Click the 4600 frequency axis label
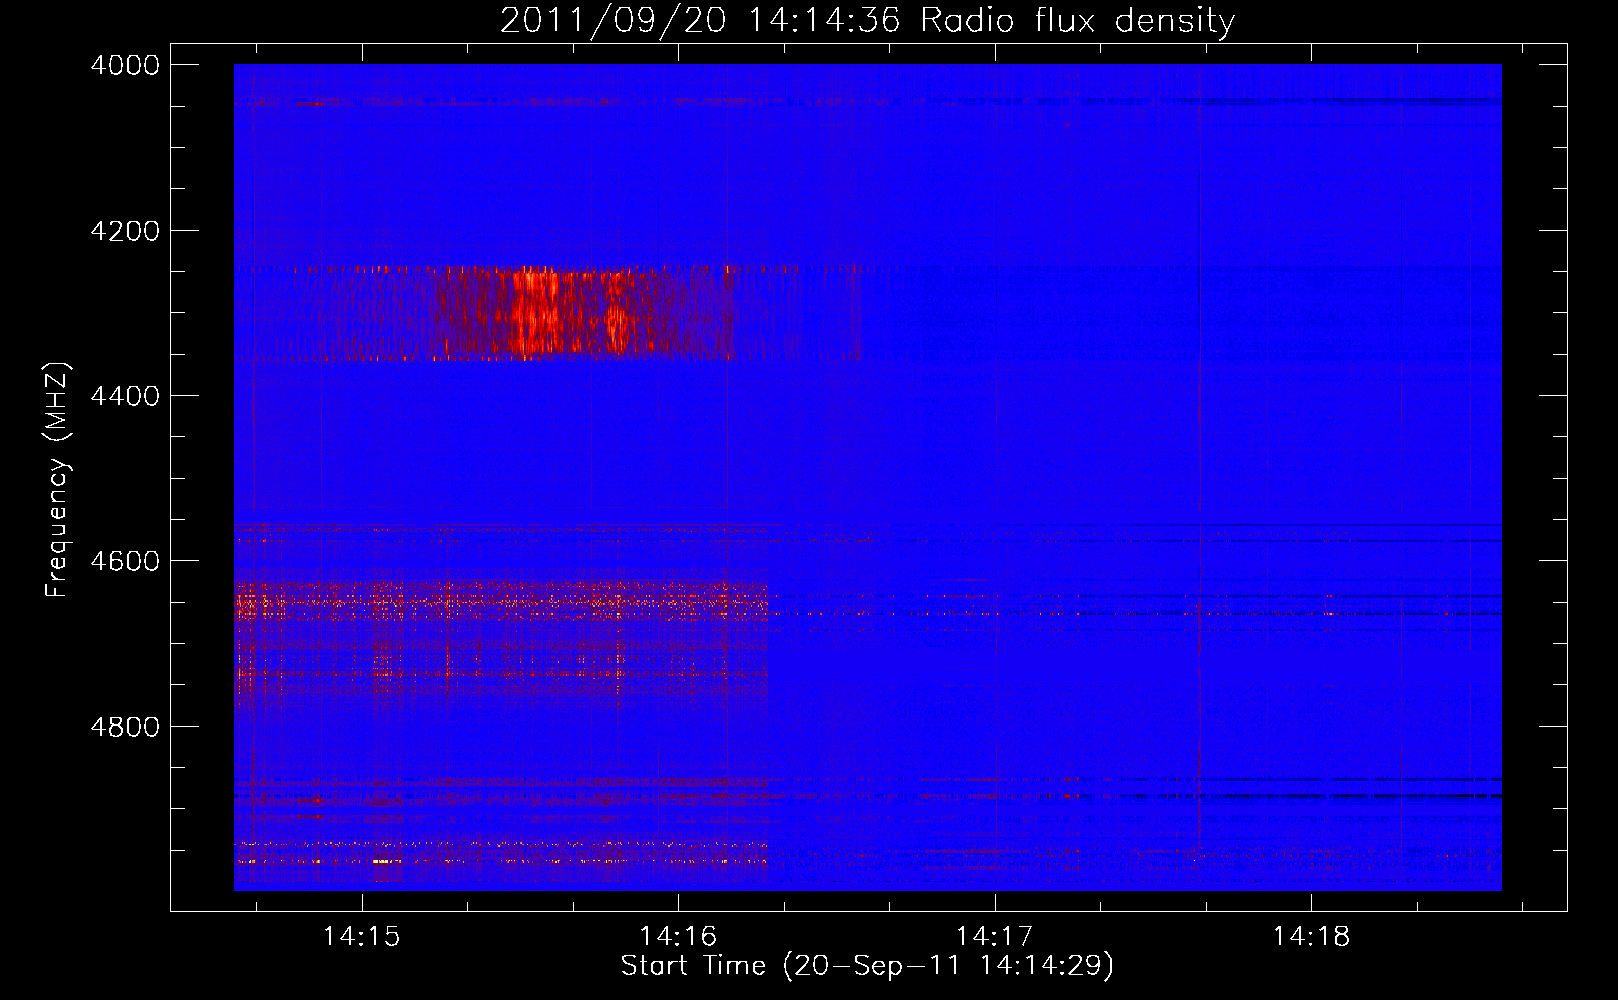 (125, 561)
